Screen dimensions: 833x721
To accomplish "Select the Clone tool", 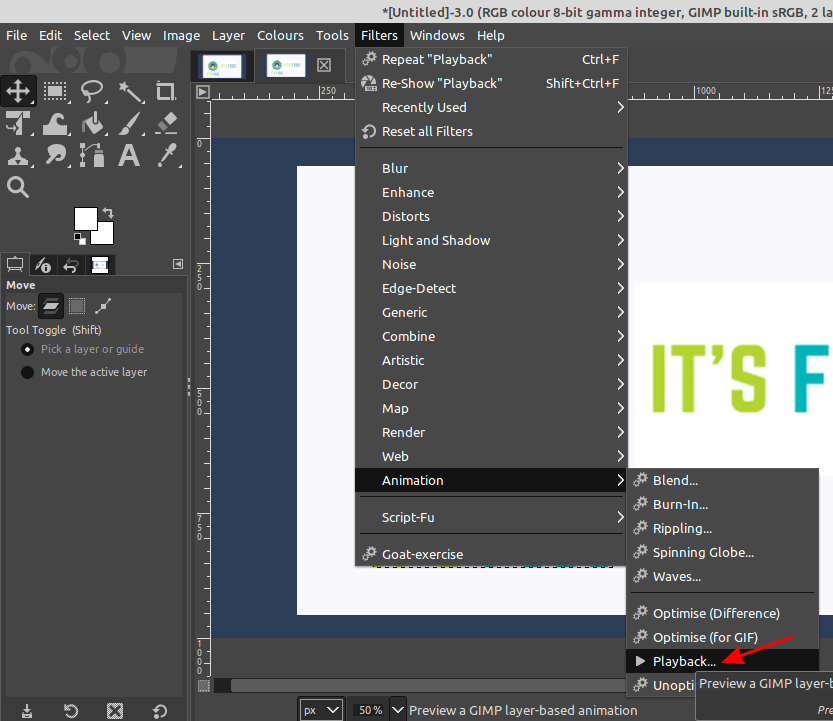I will point(18,155).
